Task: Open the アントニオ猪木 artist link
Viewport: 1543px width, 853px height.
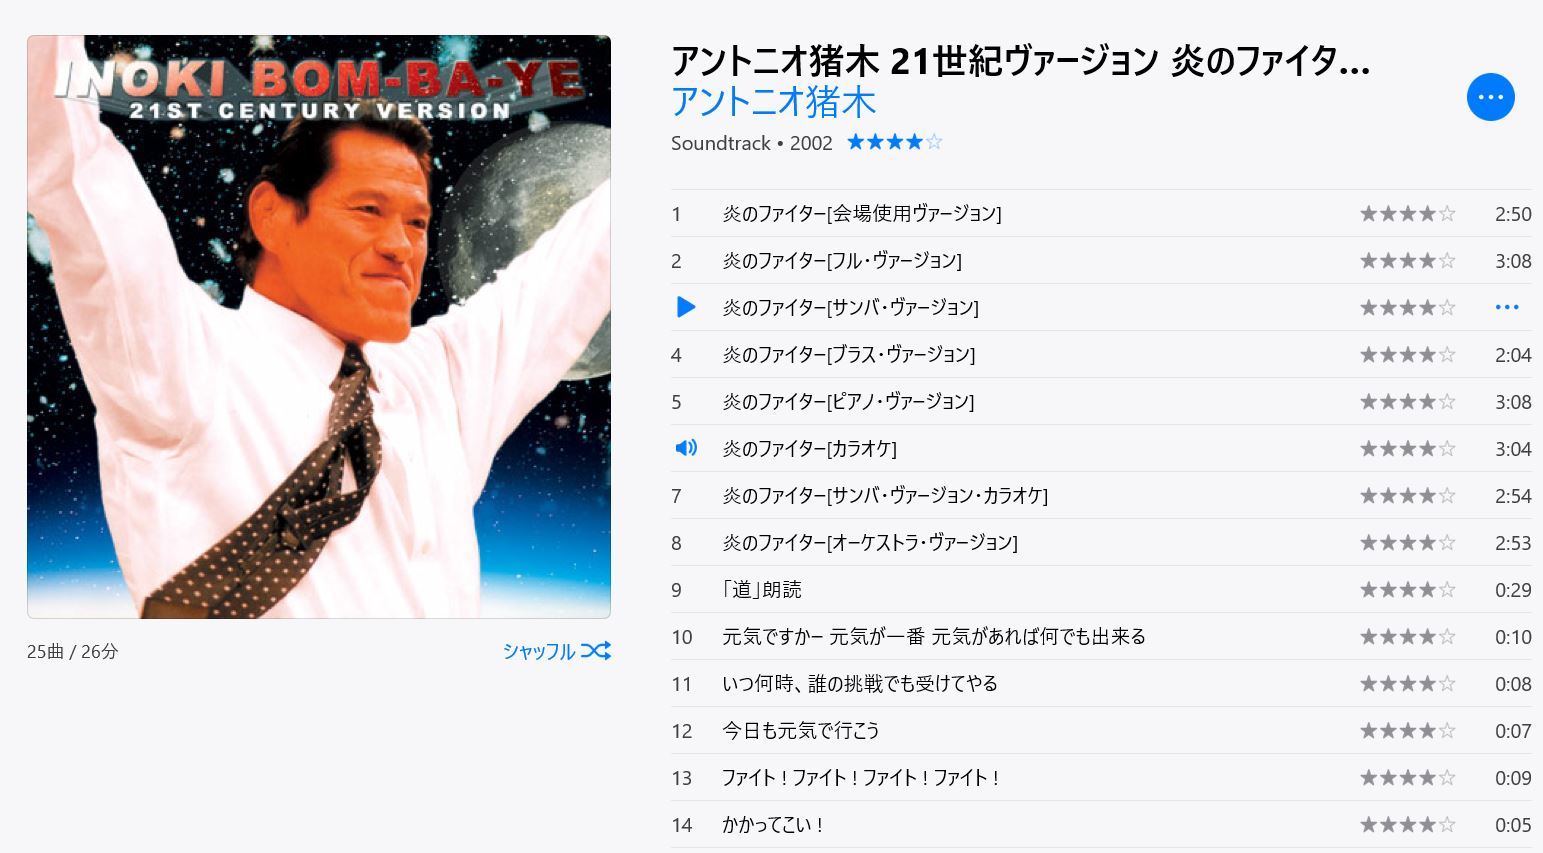Action: coord(773,102)
